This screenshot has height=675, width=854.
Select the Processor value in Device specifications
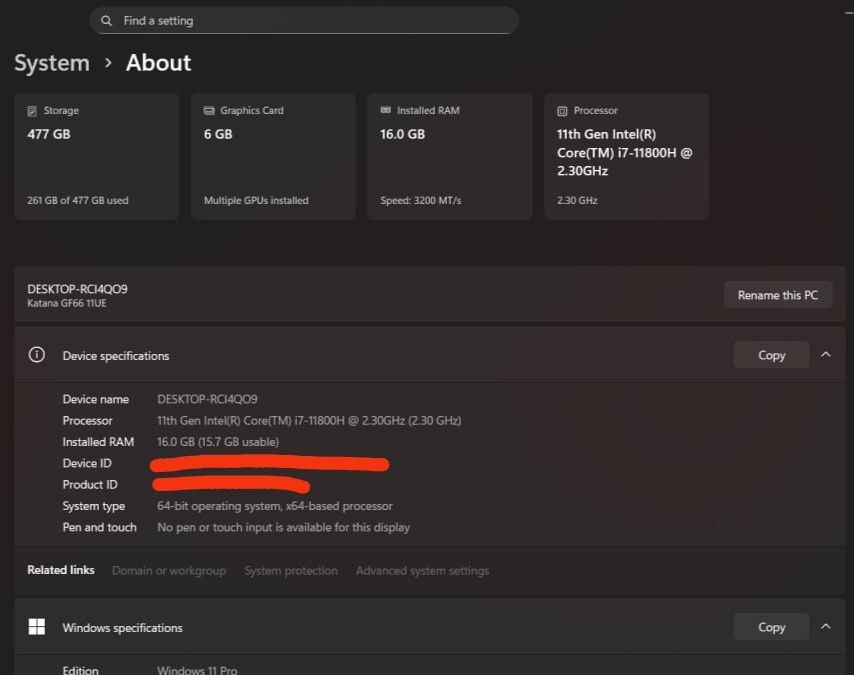[x=309, y=421]
